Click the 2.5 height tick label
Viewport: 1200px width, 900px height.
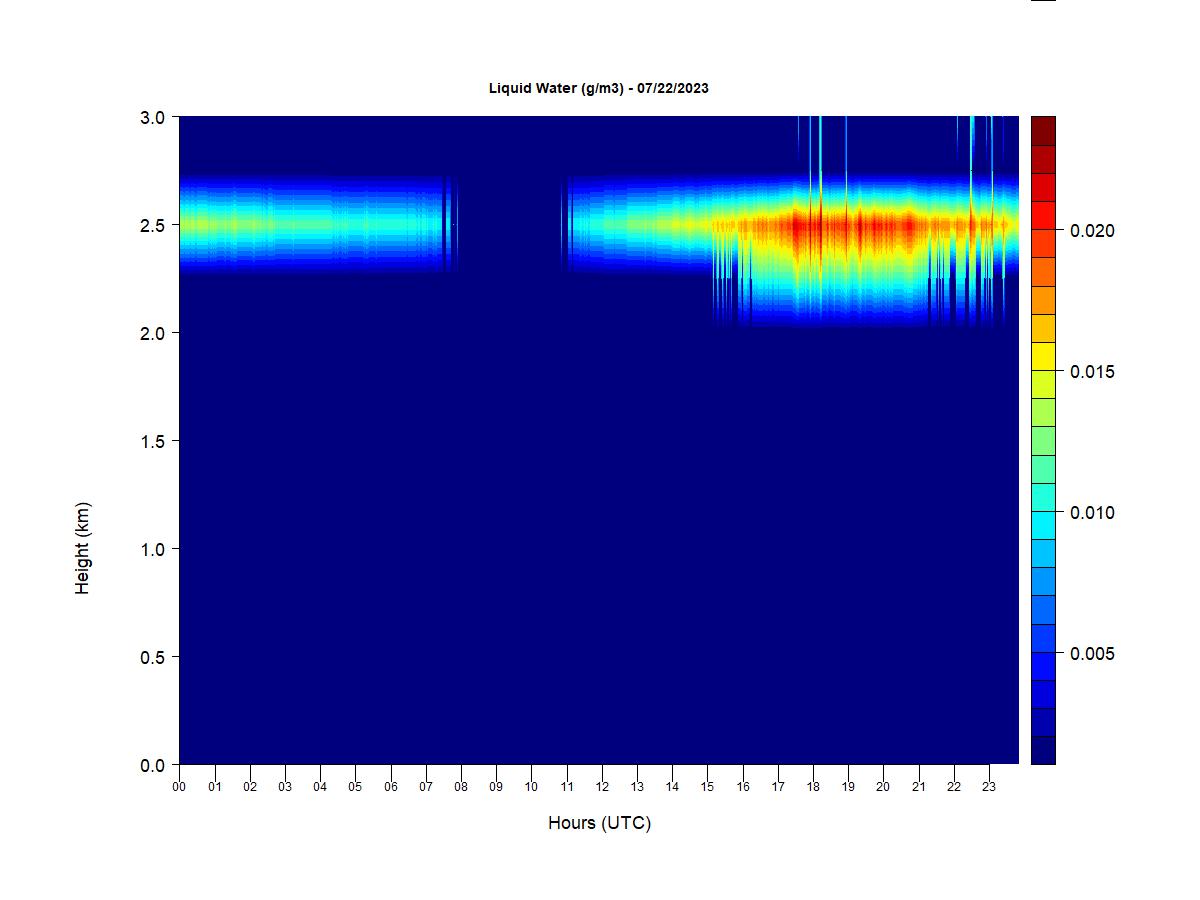coord(152,225)
